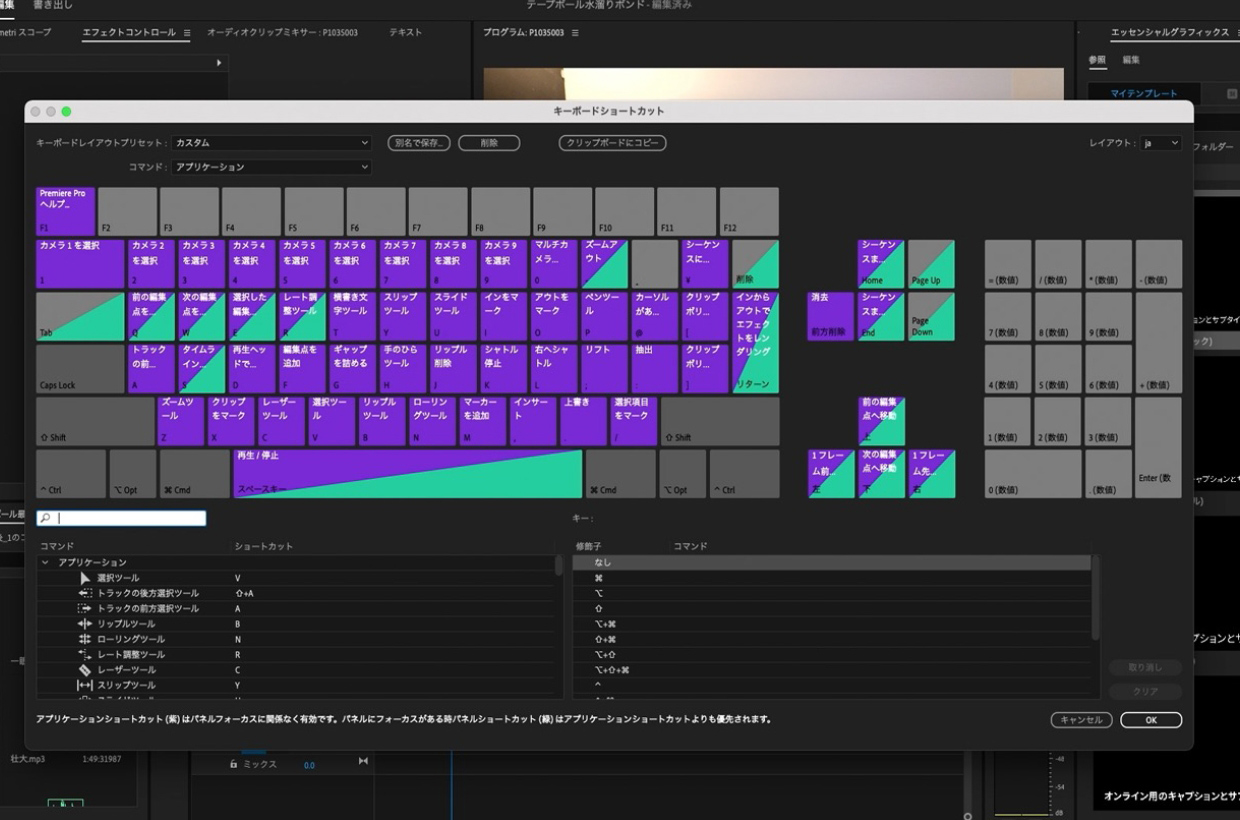This screenshot has height=820, width=1240.
Task: Click the マーカーを追加 M key
Action: pyautogui.click(x=483, y=421)
